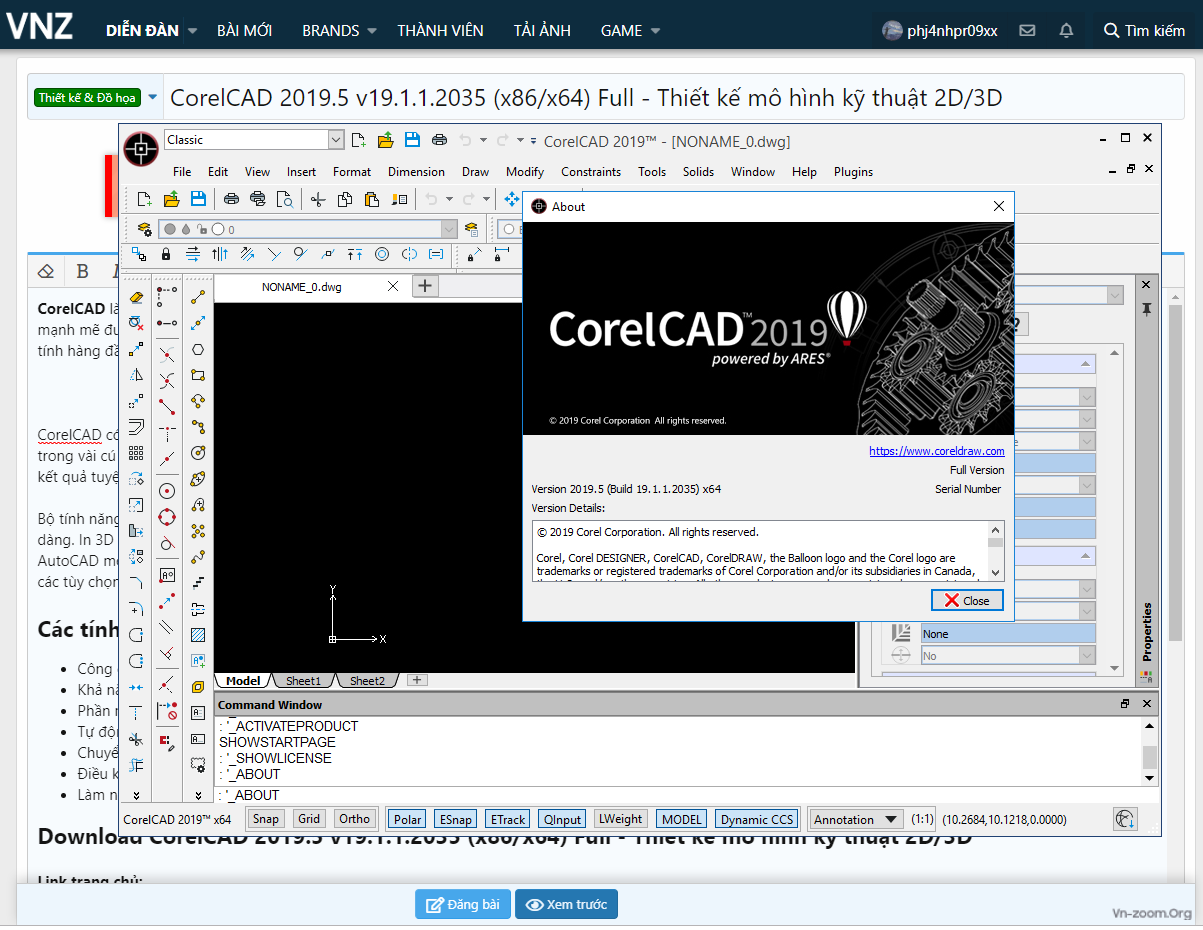Click the Cut scissors icon
Image resolution: width=1203 pixels, height=930 pixels.
click(318, 199)
